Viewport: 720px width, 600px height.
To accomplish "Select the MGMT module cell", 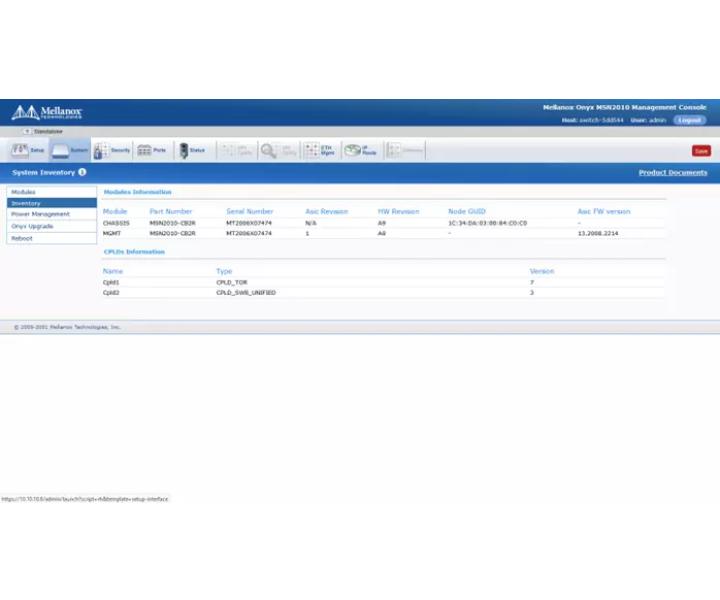I will pos(112,233).
